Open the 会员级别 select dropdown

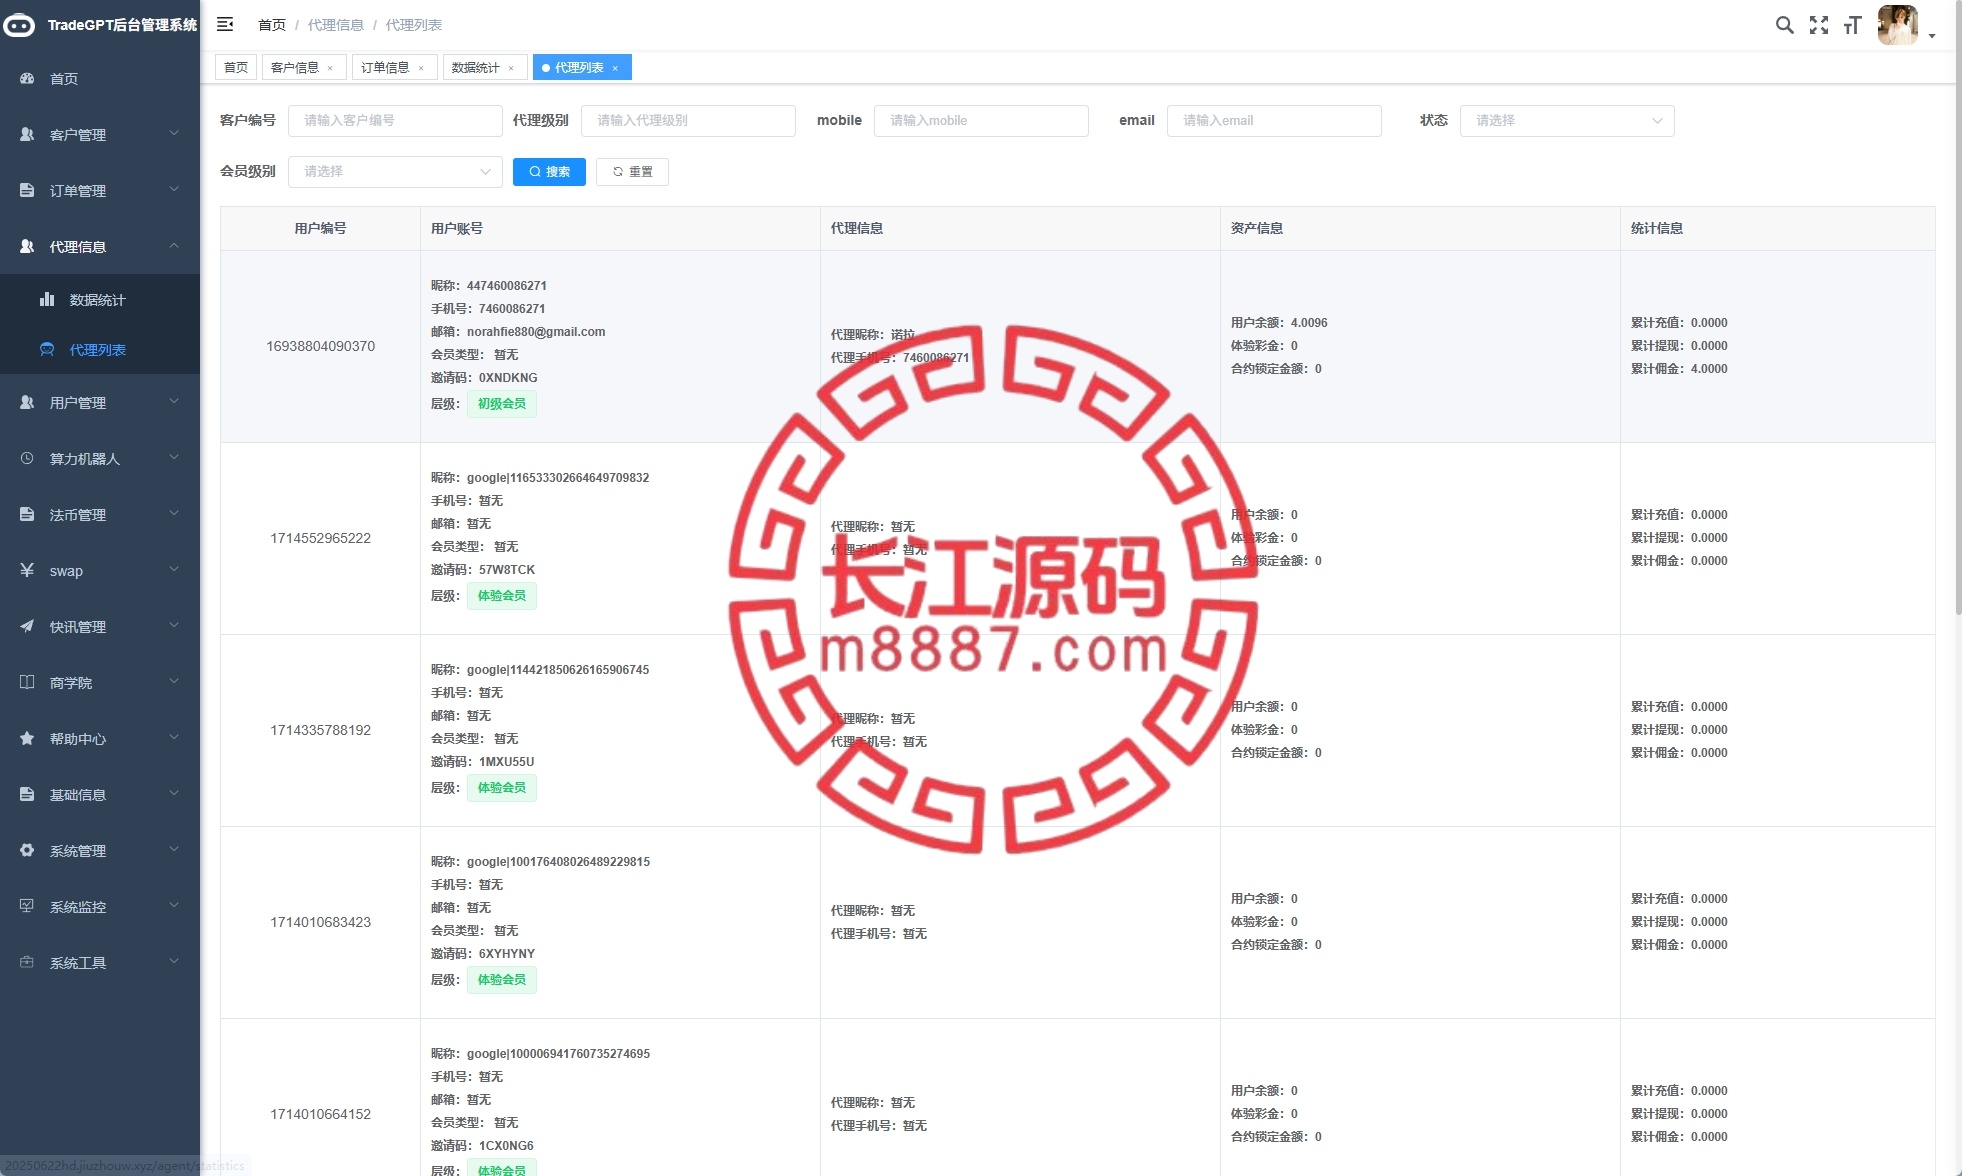point(395,172)
